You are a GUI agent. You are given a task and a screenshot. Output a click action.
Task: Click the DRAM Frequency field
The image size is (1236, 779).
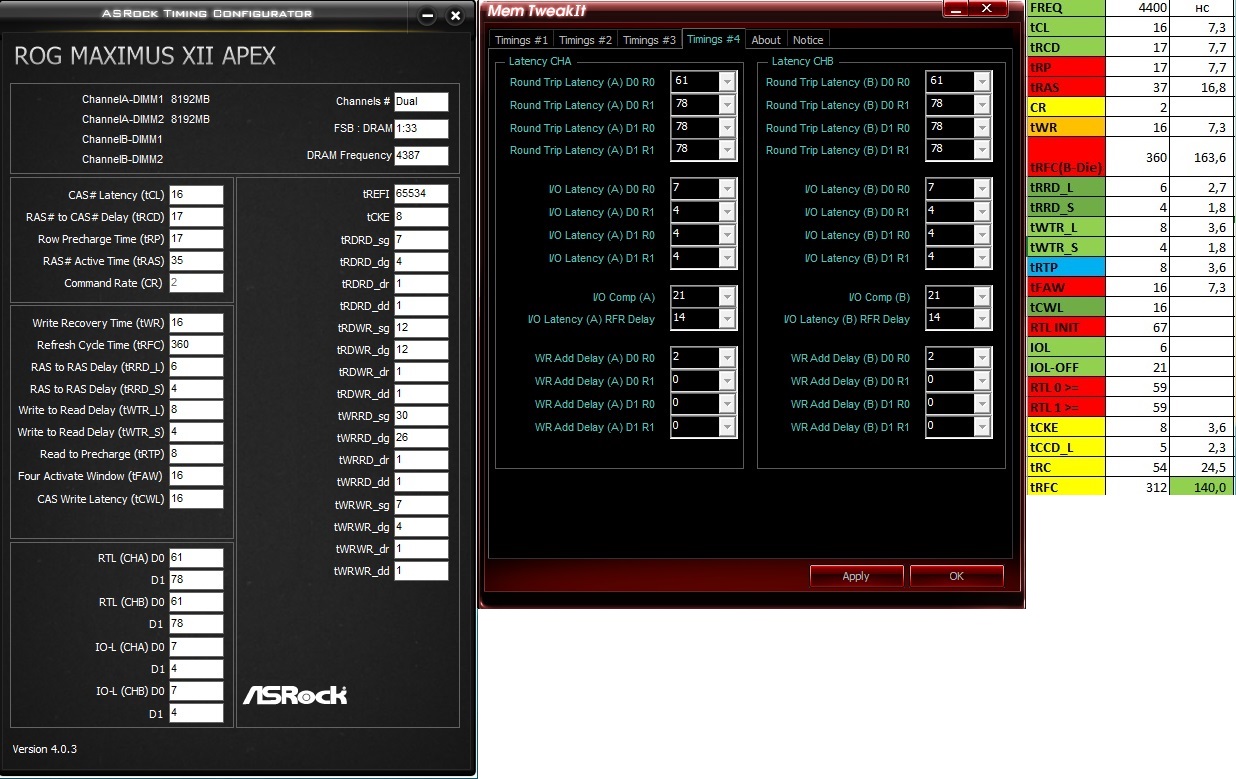(x=421, y=155)
